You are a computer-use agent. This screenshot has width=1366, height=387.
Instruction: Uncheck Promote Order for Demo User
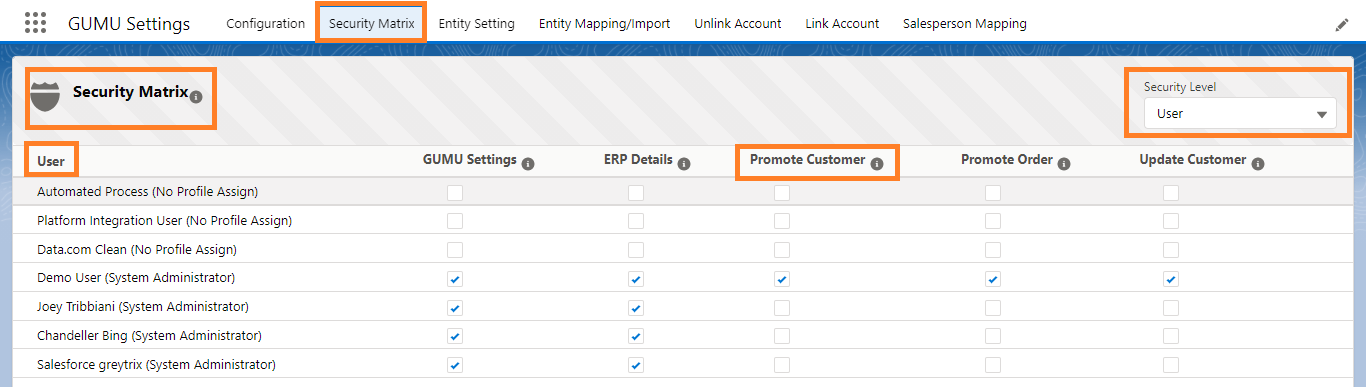993,279
